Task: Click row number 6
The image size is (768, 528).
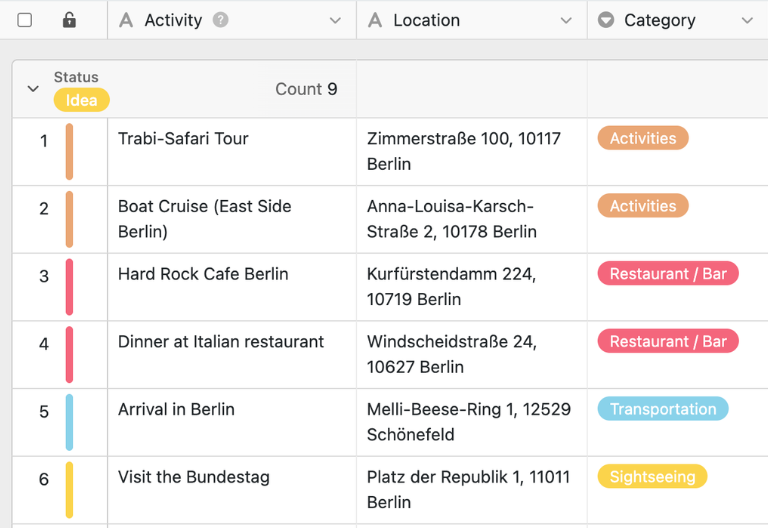Action: [44, 479]
